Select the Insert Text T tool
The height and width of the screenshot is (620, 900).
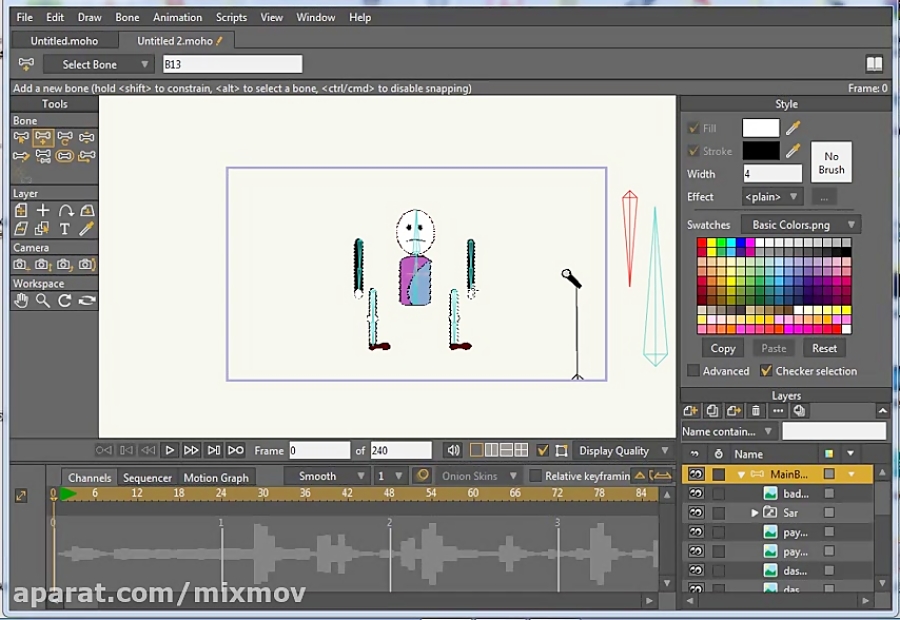point(65,229)
